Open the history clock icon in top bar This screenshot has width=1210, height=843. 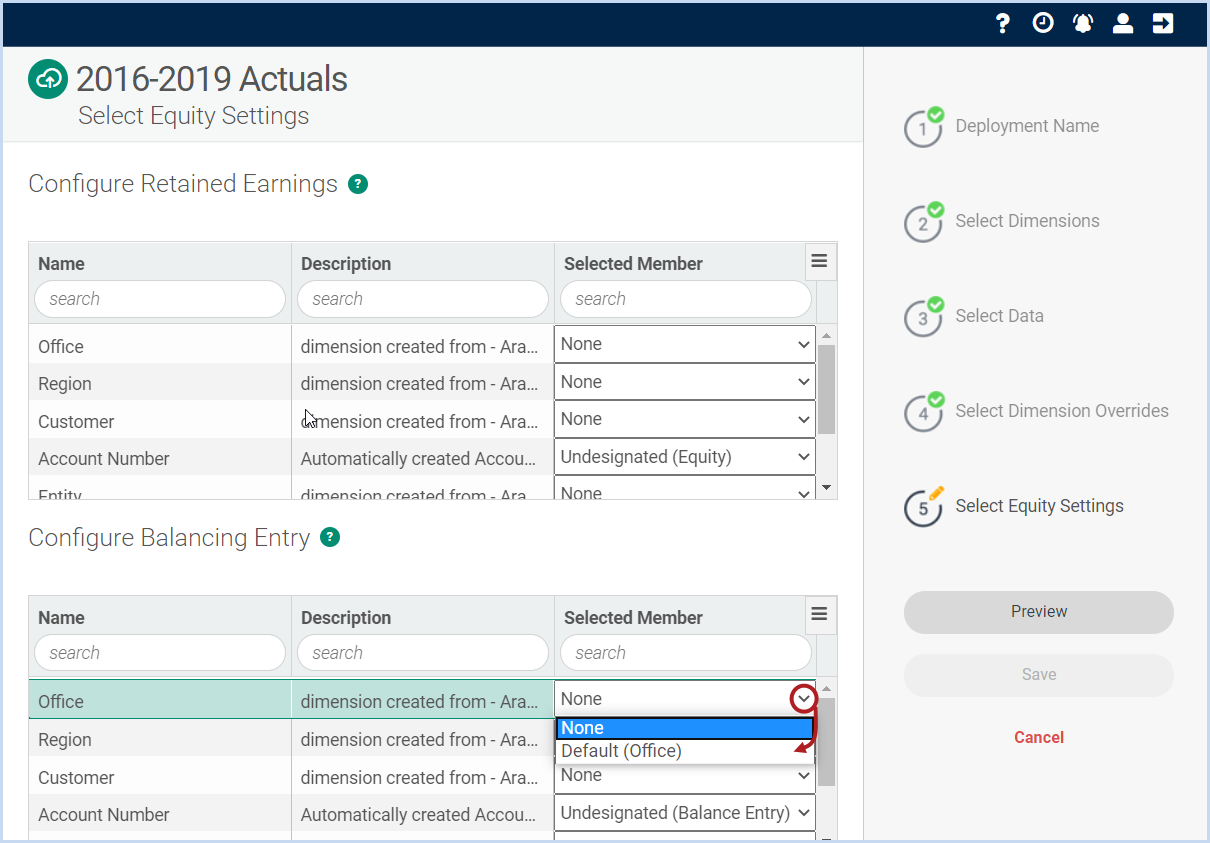[x=1043, y=23]
